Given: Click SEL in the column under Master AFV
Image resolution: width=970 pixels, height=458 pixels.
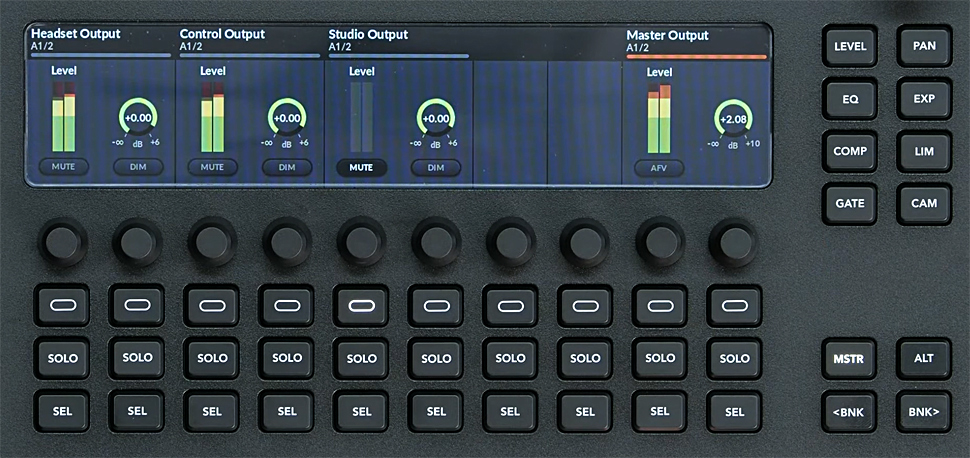Looking at the screenshot, I should [x=659, y=411].
